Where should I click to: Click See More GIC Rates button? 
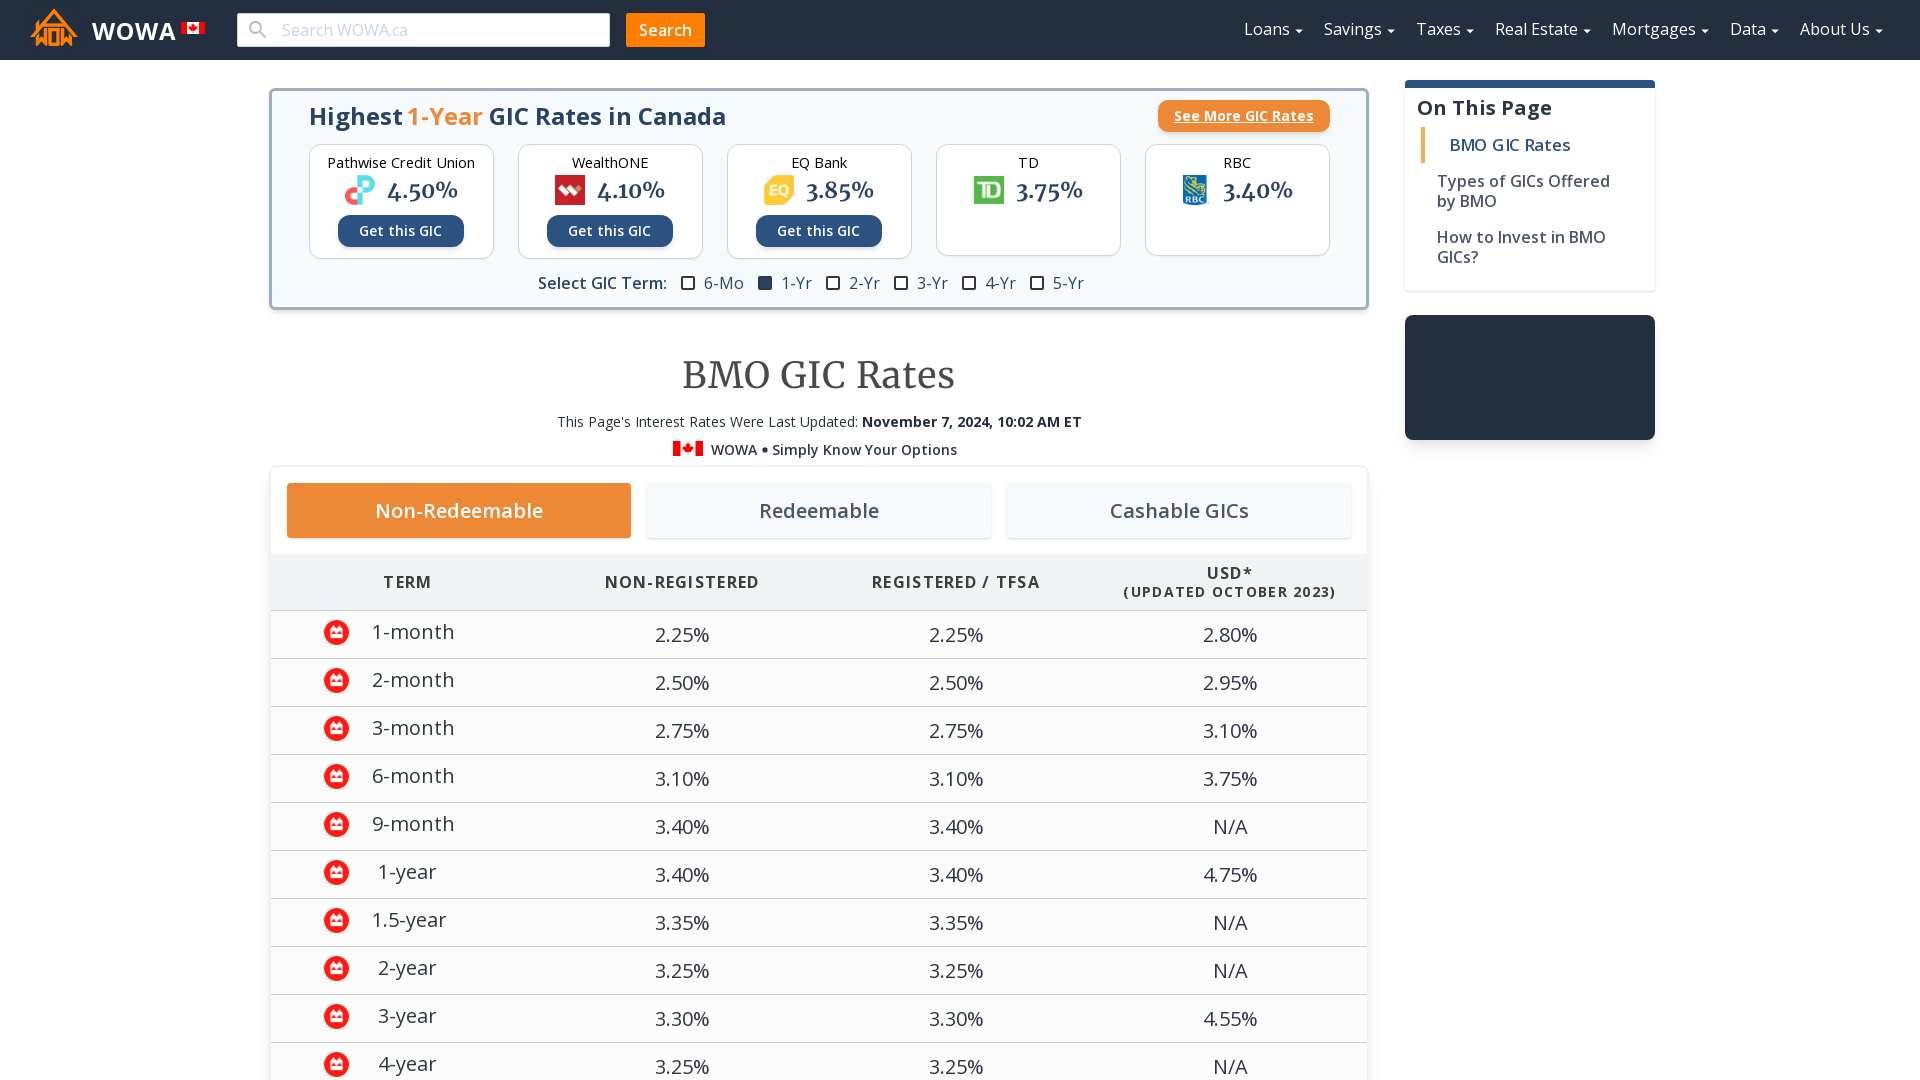click(1243, 116)
